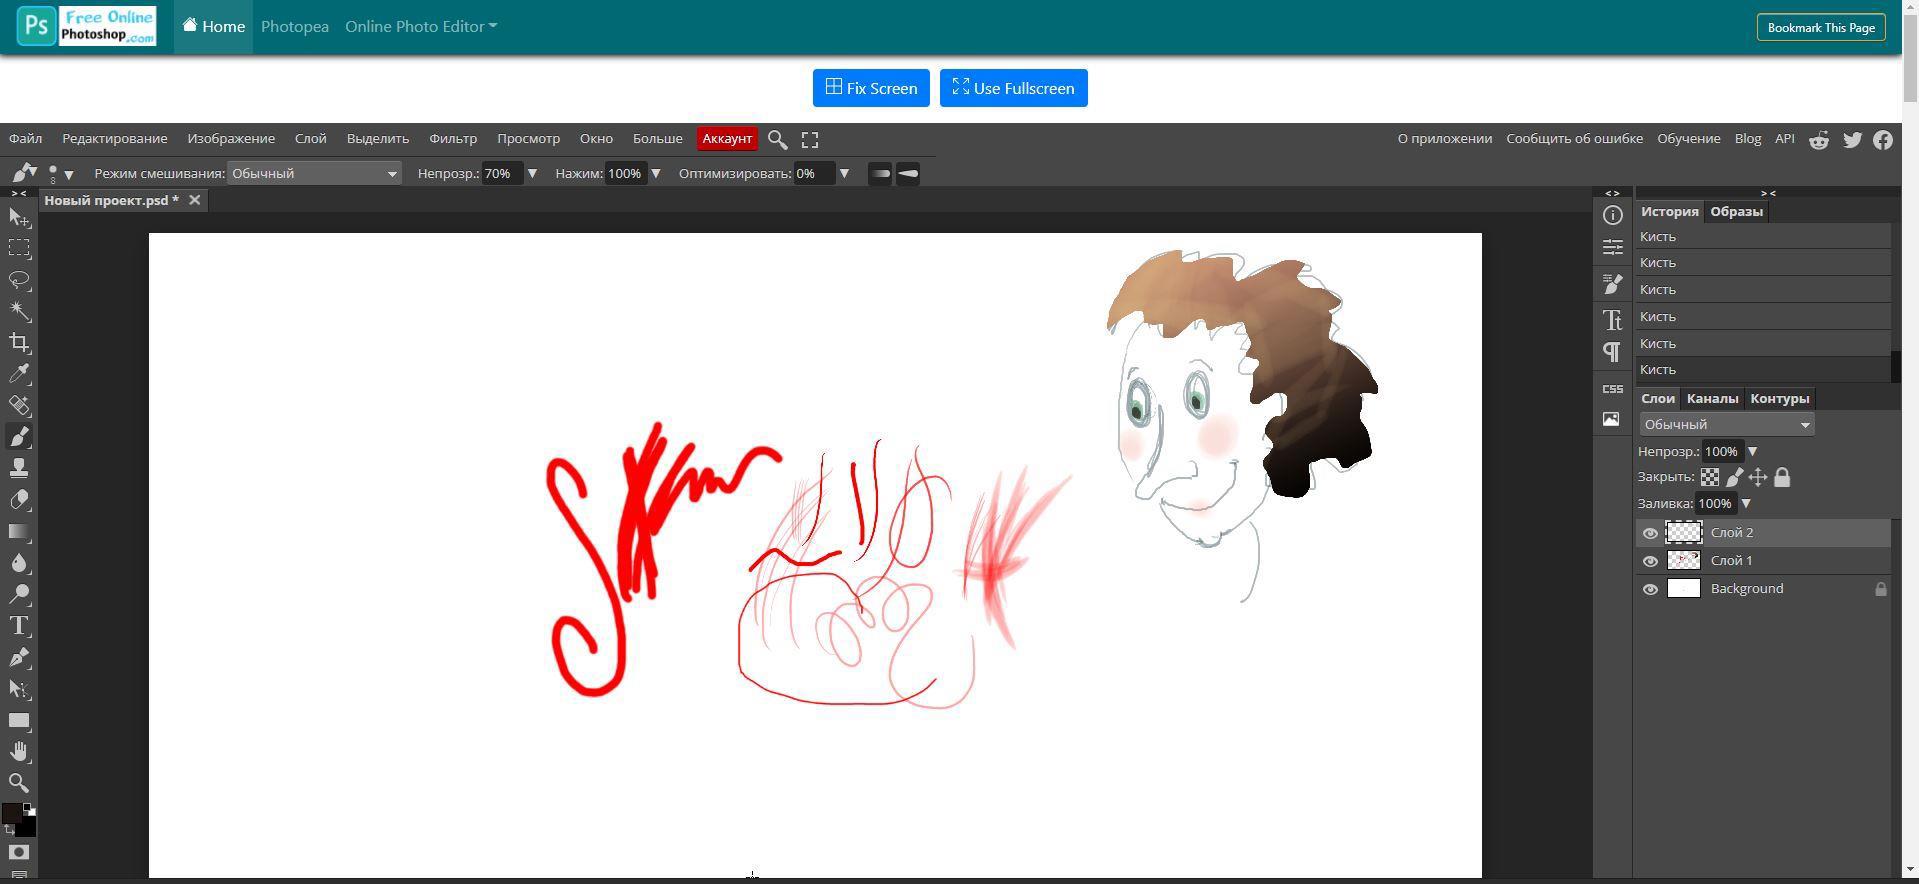The width and height of the screenshot is (1919, 884).
Task: Select the Type tool in toolbar
Action: point(19,626)
